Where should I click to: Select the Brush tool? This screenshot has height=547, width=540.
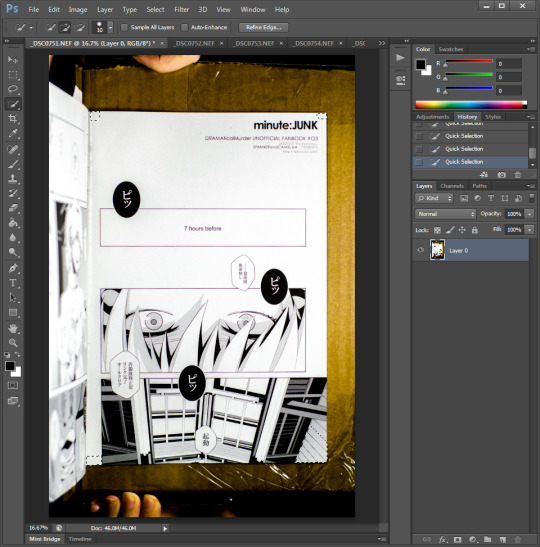(x=13, y=164)
